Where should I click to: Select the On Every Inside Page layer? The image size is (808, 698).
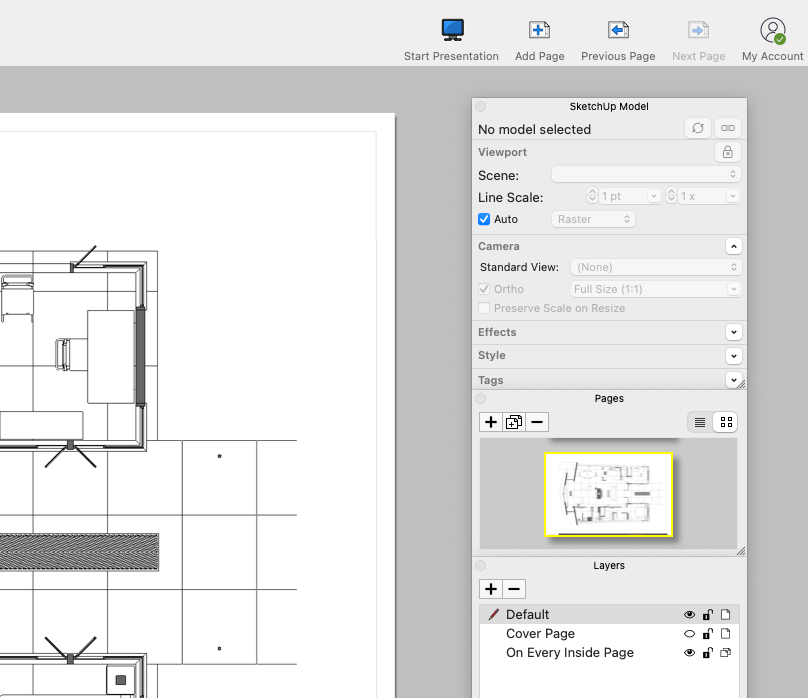569,653
